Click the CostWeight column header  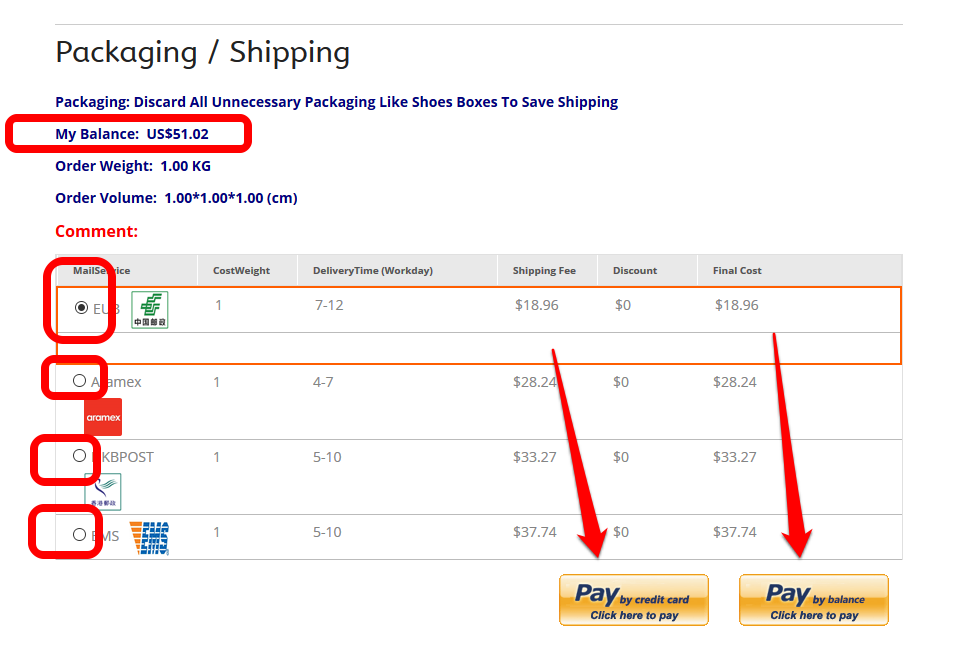click(x=241, y=270)
